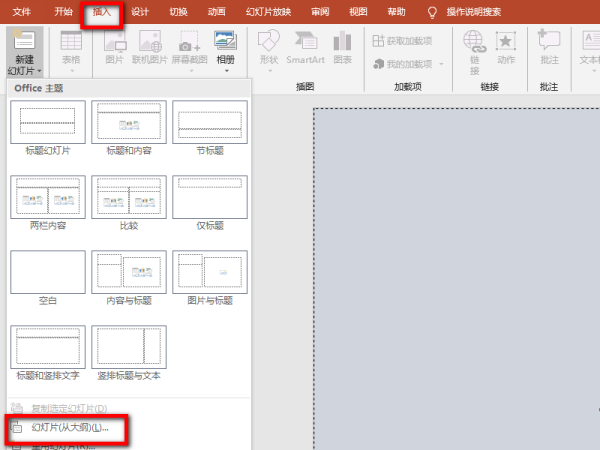Select Slides from Outline (幻灯片(从大纲)) option
The height and width of the screenshot is (450, 600).
tap(70, 427)
